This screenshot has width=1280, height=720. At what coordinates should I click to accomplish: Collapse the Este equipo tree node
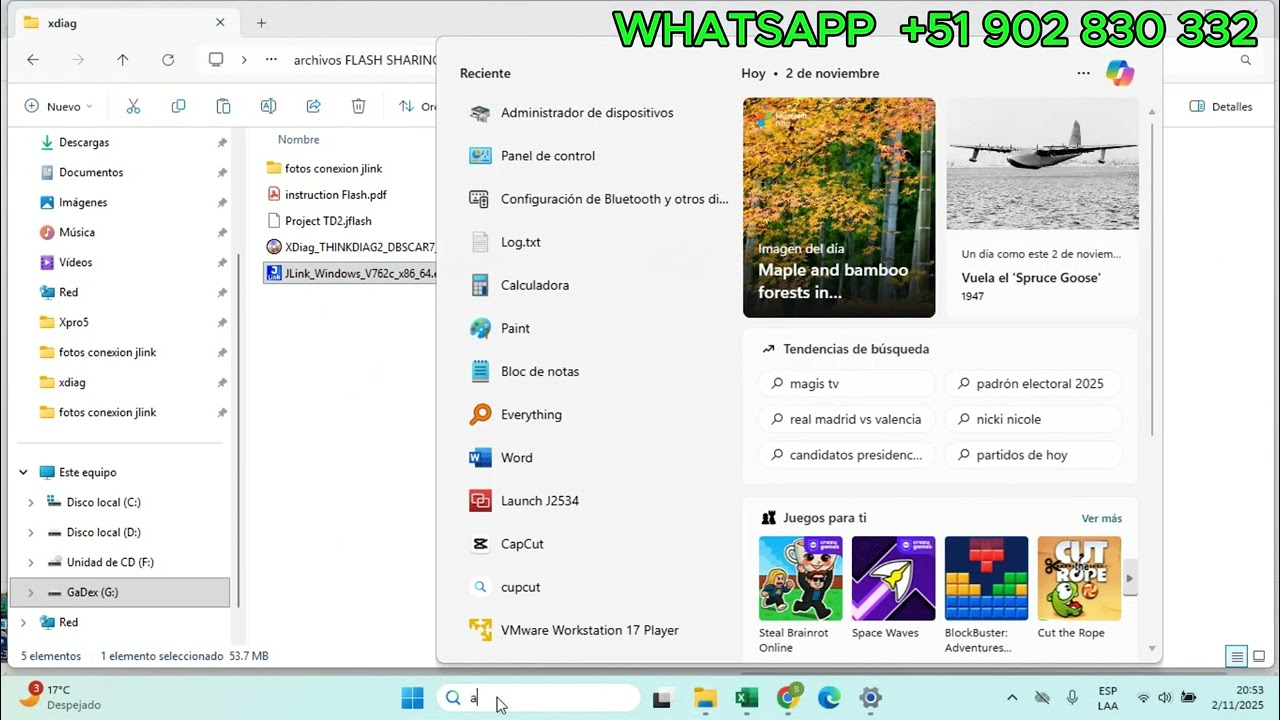point(23,472)
